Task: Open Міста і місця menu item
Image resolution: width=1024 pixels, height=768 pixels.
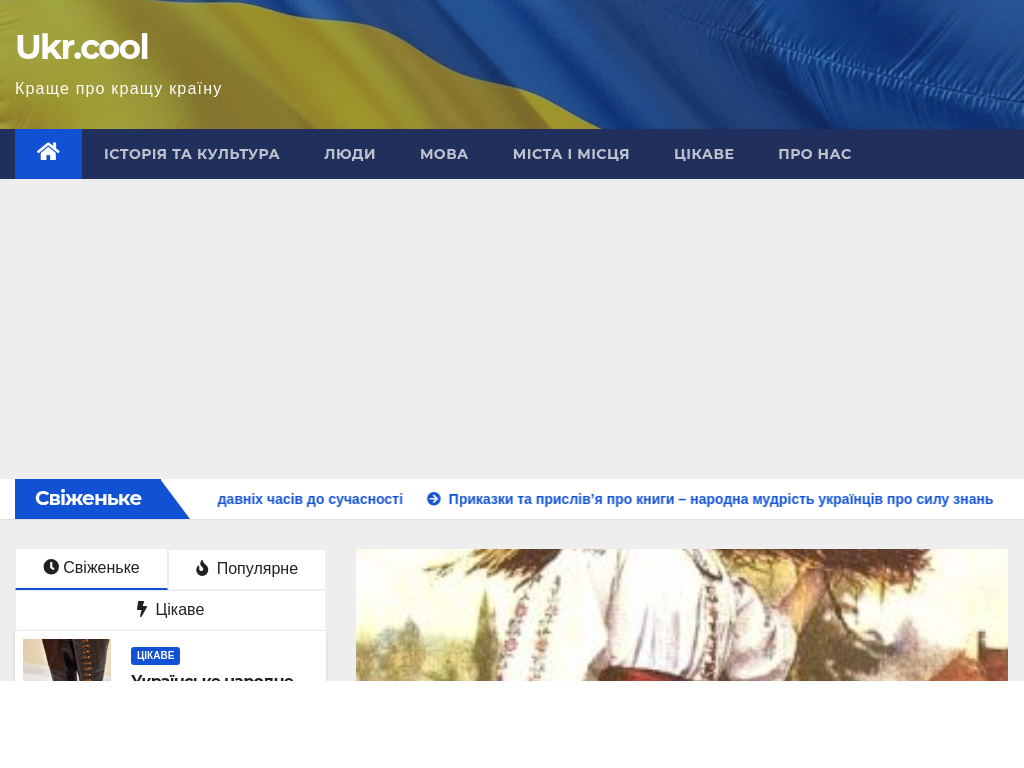Action: (571, 154)
